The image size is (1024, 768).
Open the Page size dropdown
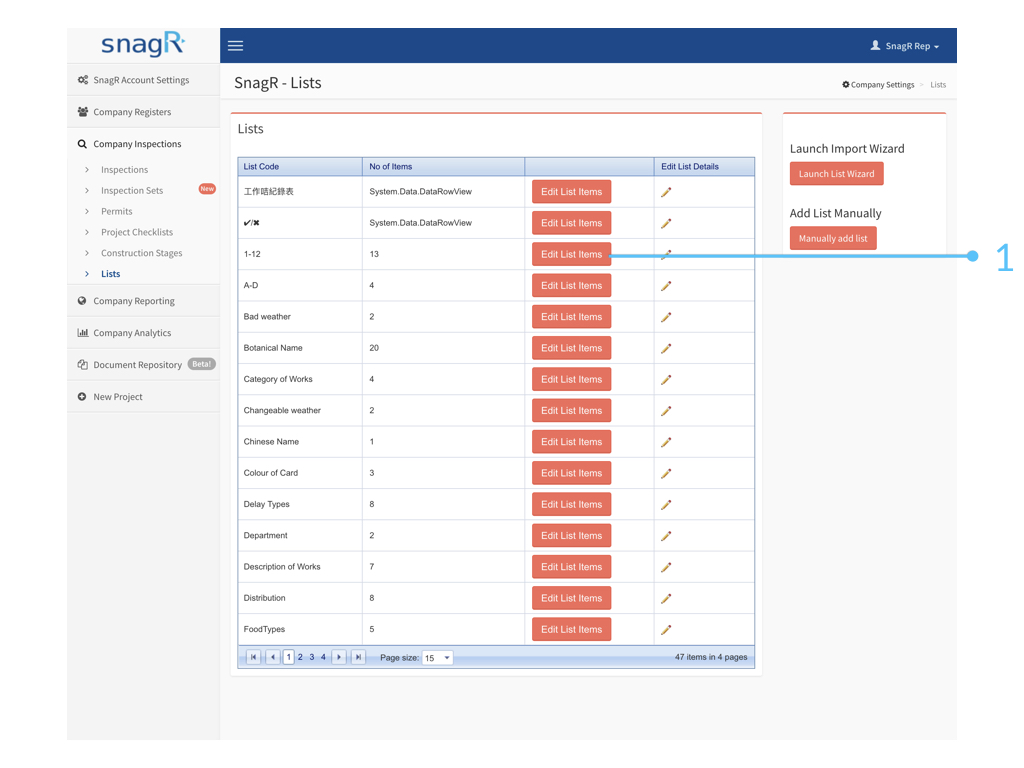(438, 658)
